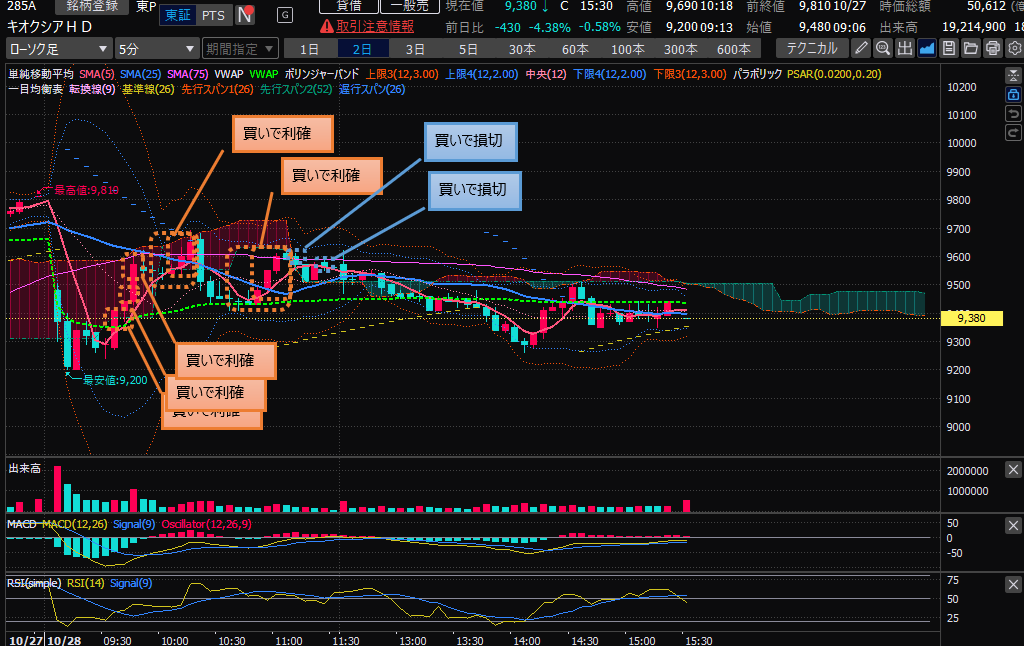Click the 出 volume display icon
Viewport: 1024px width, 646px height.
pyautogui.click(x=905, y=48)
